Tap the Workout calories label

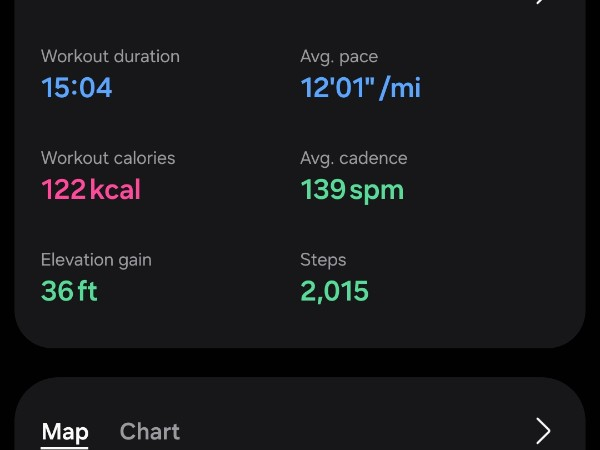point(108,158)
